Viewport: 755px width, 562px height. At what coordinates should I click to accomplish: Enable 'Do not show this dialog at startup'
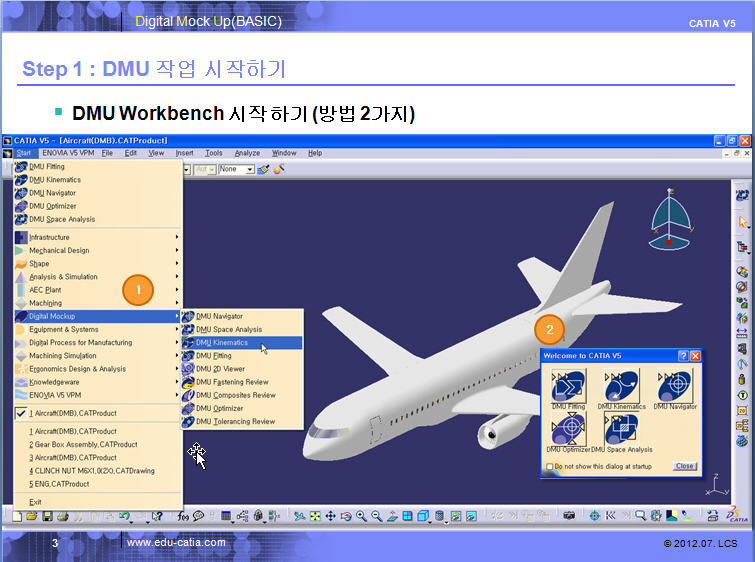click(x=550, y=466)
